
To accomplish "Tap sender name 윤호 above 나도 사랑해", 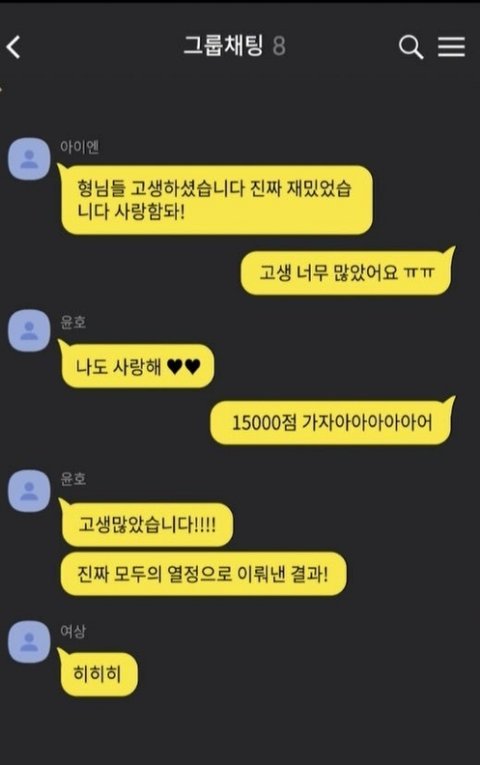I will [x=73, y=322].
